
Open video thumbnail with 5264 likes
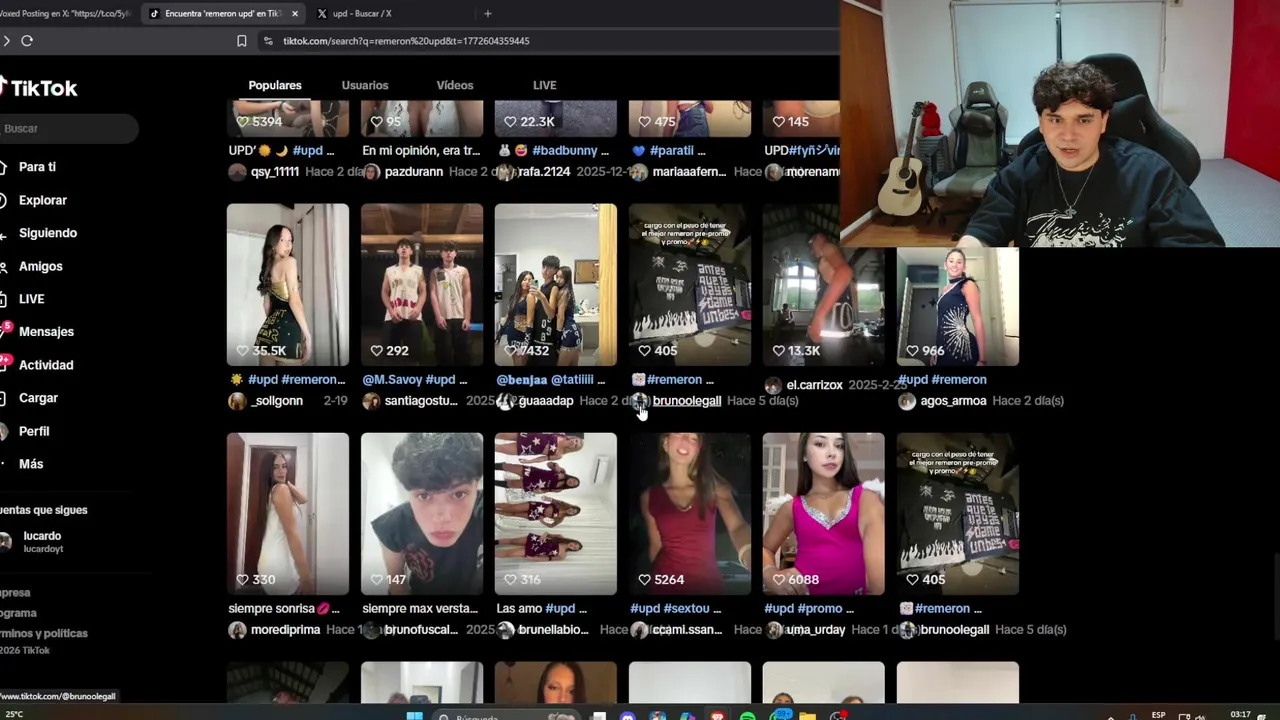coord(690,514)
